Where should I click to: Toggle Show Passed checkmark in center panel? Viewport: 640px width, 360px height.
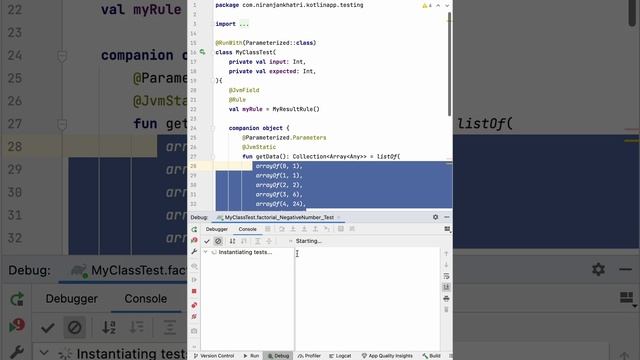pos(207,241)
